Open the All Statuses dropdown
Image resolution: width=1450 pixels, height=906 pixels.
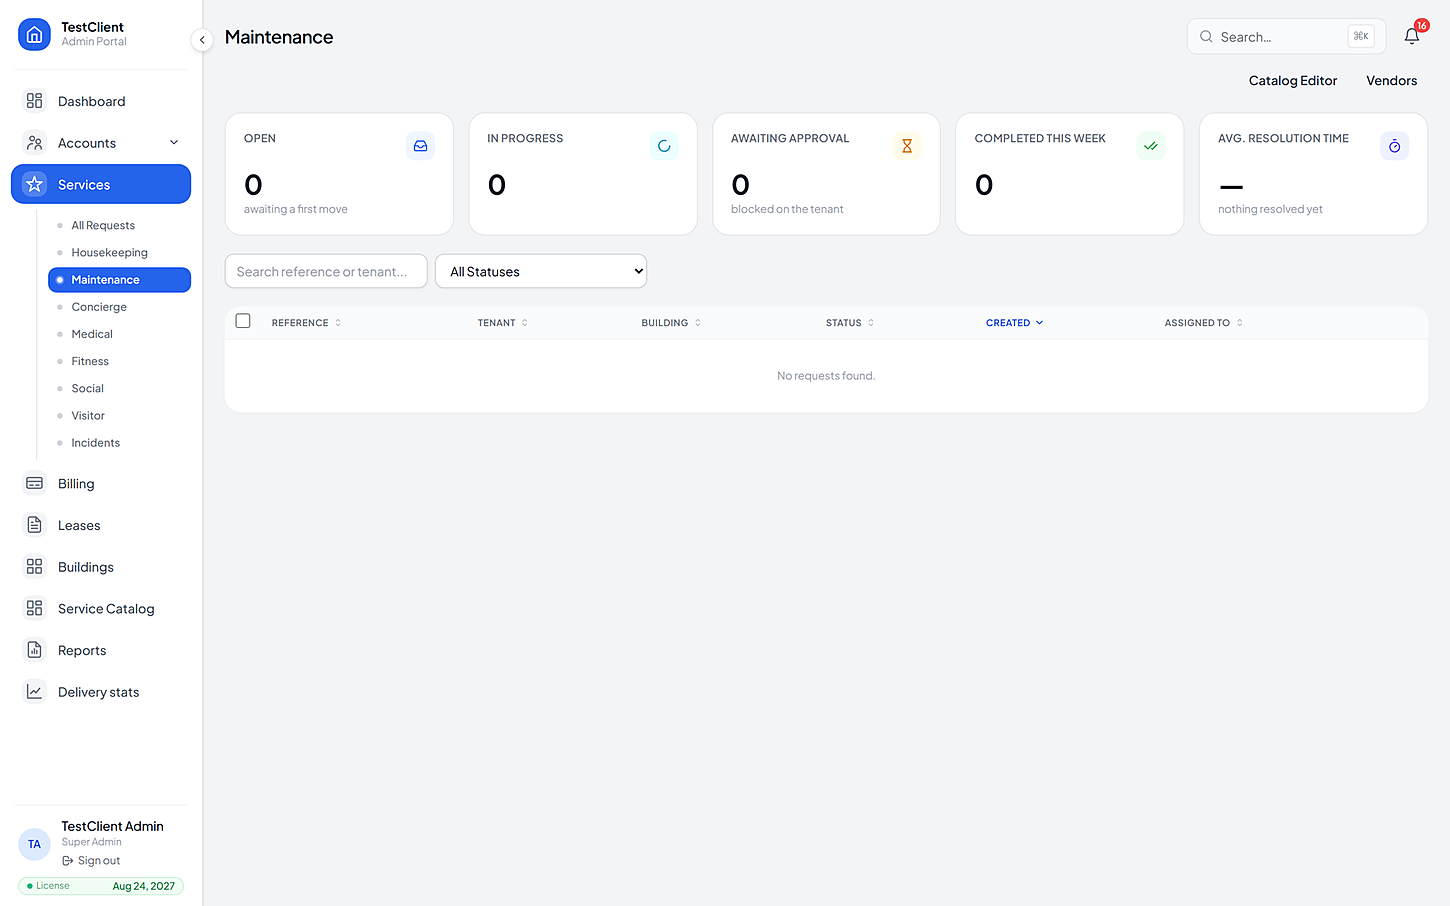point(541,271)
